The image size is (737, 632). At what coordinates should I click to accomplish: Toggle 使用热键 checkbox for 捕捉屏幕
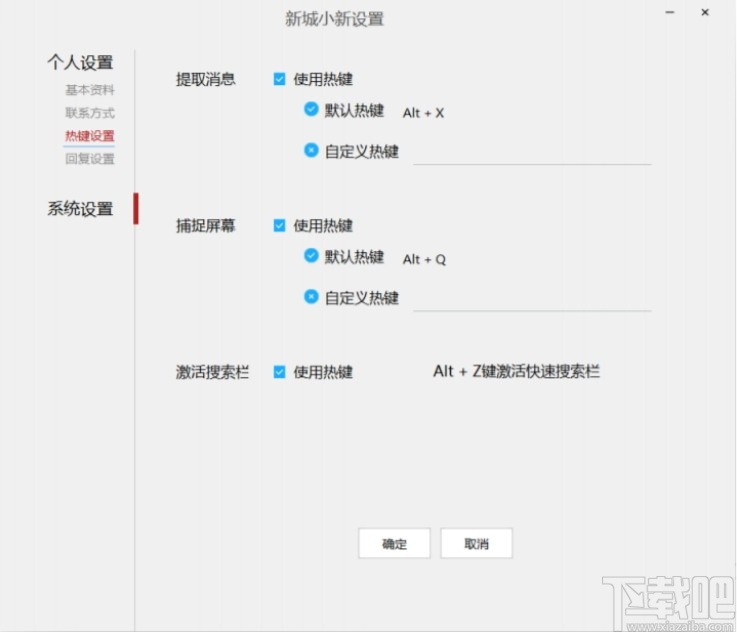279,226
